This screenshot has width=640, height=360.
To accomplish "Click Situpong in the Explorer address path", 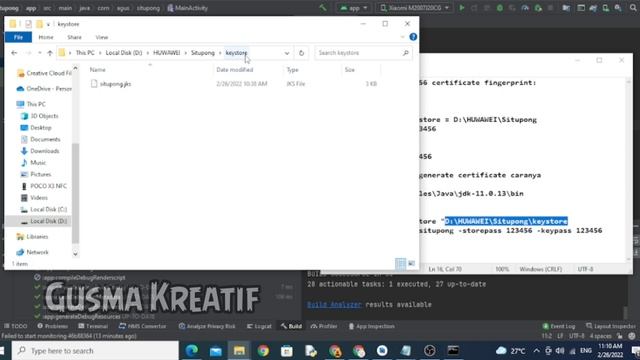I will 202,53.
